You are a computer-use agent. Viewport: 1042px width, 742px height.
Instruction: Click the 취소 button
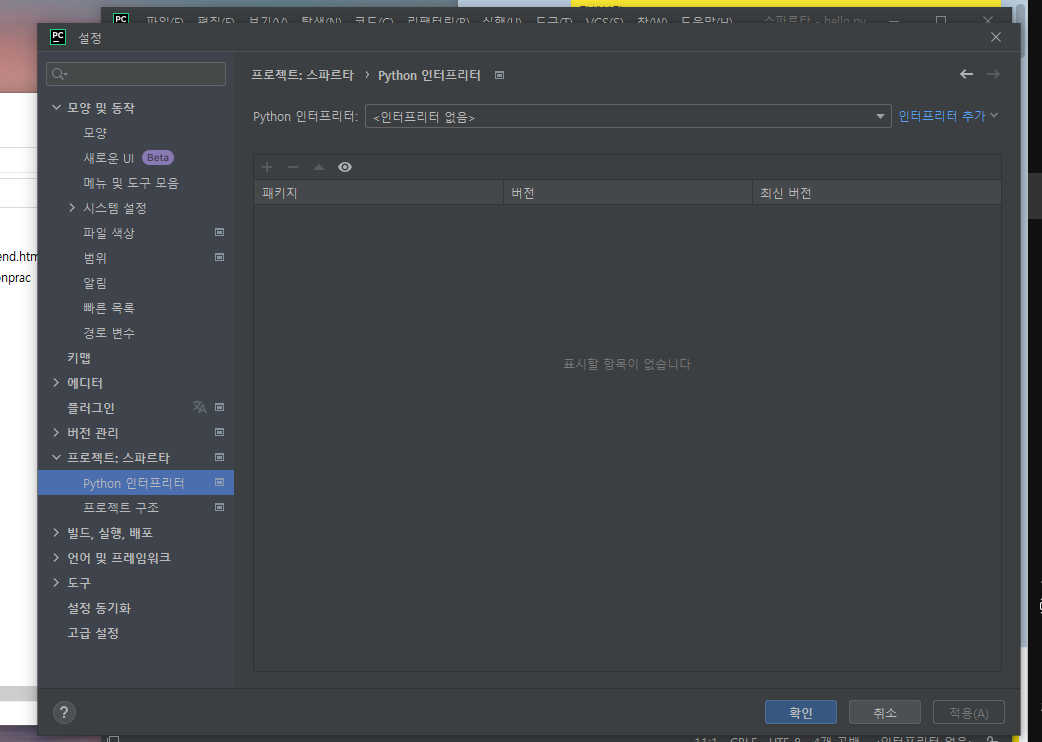pos(885,713)
